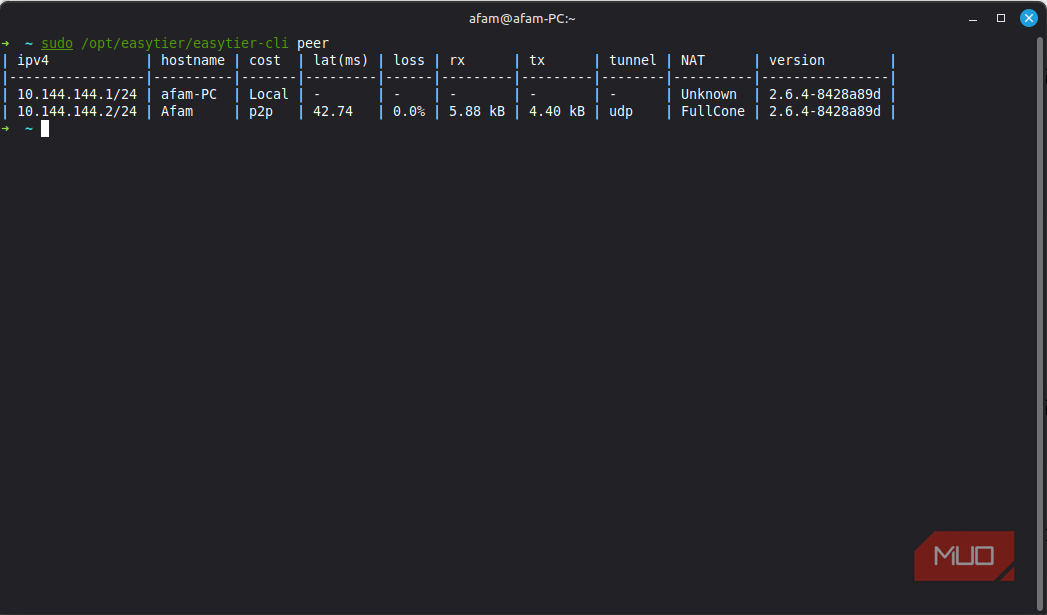This screenshot has width=1047, height=615.
Task: Click the peer argument in command
Action: (312, 43)
